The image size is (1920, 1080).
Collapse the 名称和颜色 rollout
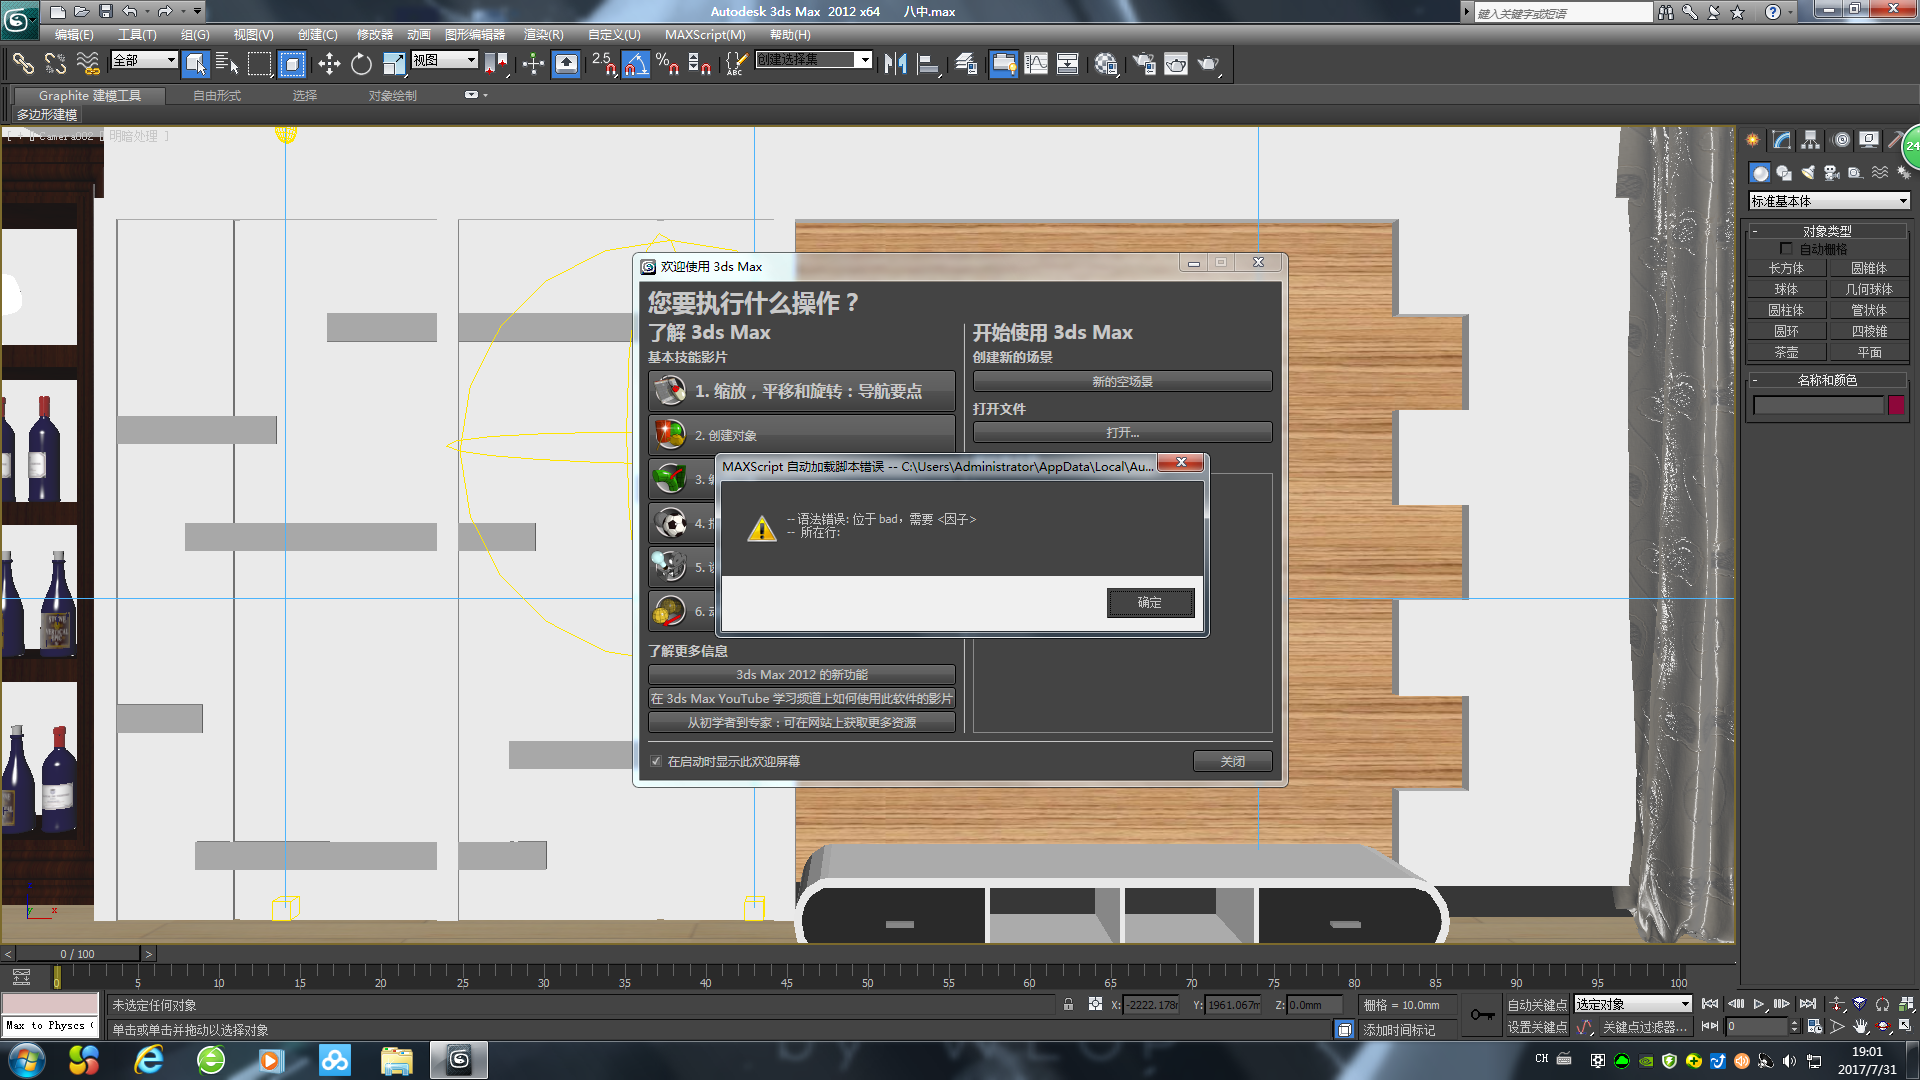pos(1827,380)
